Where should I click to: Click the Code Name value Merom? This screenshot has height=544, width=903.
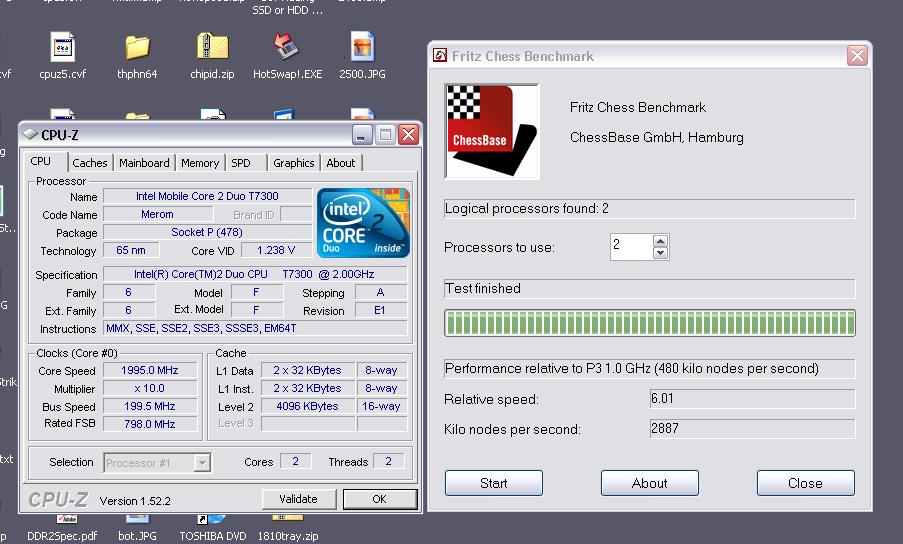pyautogui.click(x=157, y=214)
